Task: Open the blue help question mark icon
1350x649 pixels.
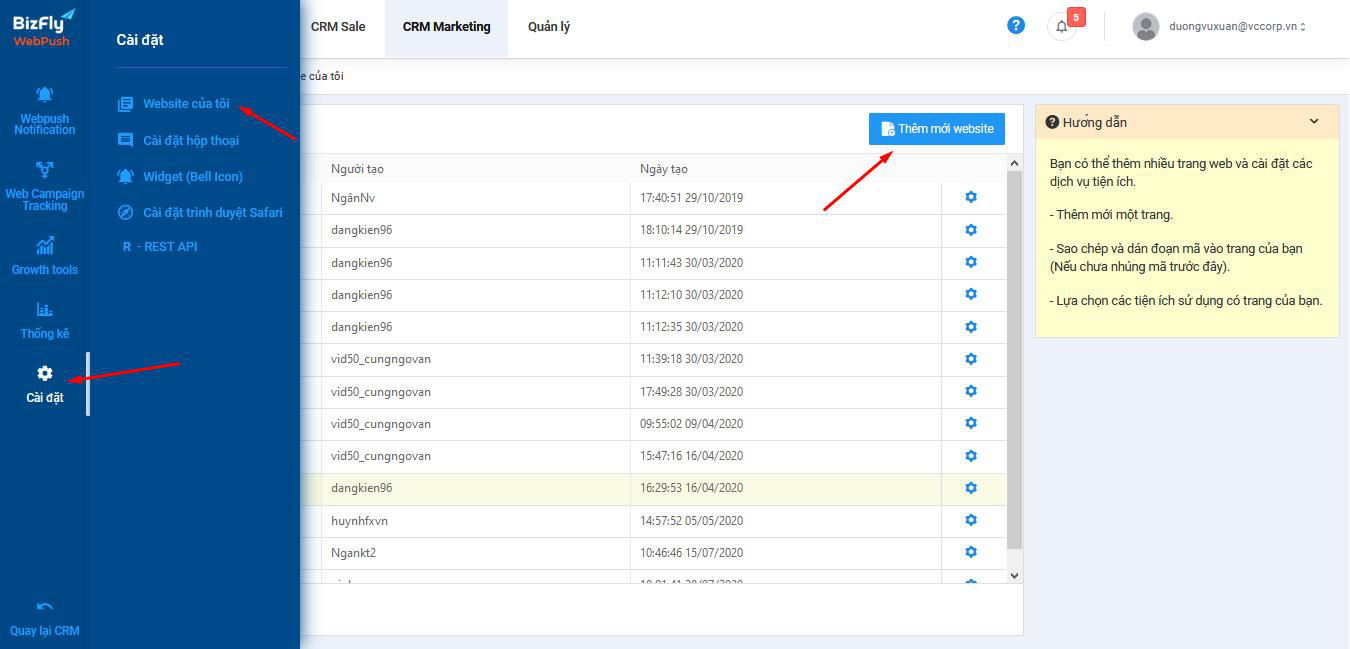Action: tap(1016, 26)
